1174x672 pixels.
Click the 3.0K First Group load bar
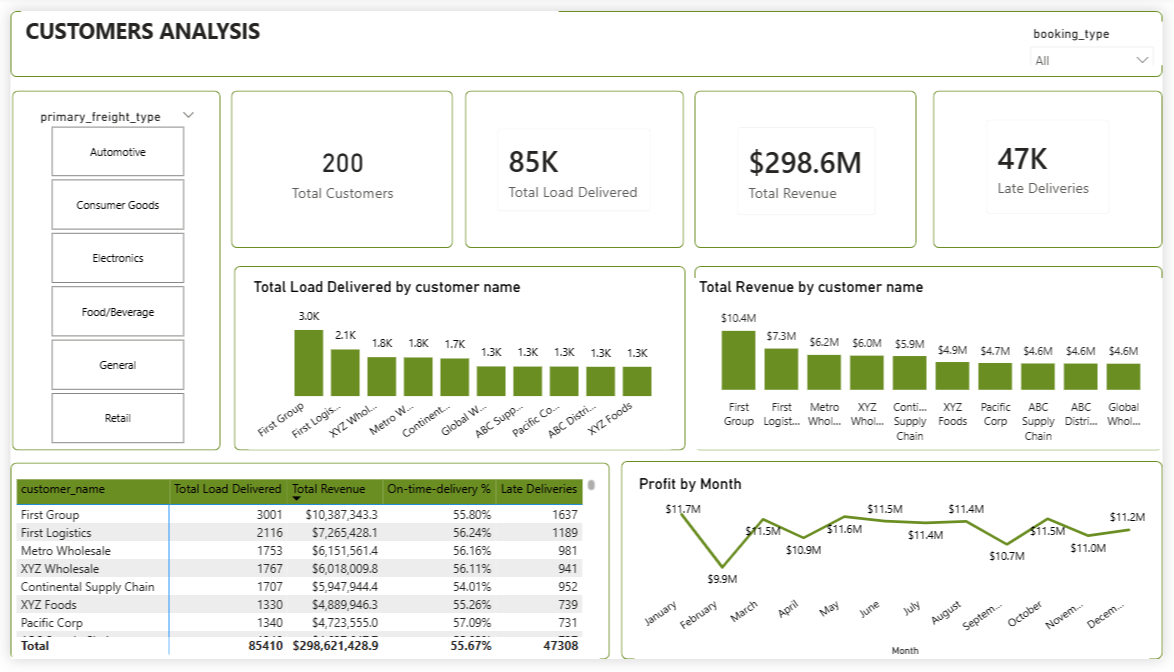308,363
